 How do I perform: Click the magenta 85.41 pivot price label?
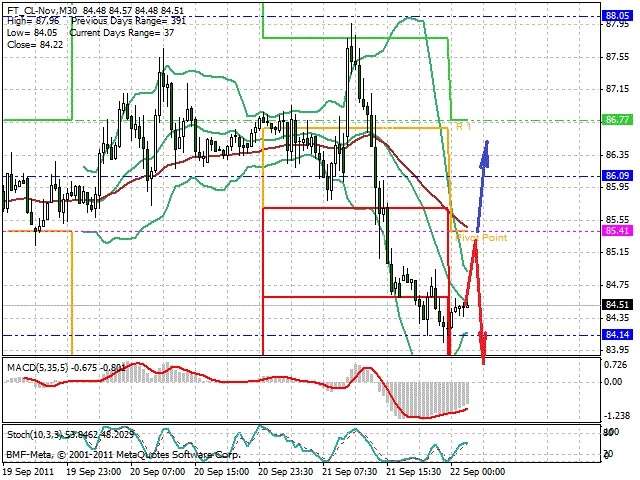point(617,231)
